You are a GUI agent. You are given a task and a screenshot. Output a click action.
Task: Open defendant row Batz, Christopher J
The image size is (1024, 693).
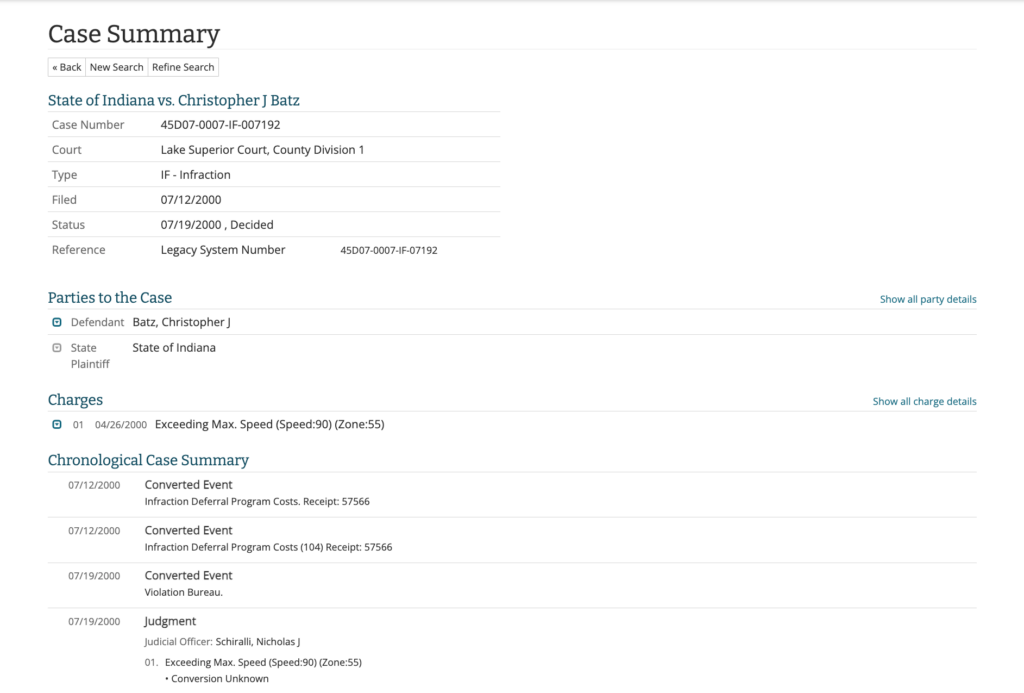coord(181,322)
